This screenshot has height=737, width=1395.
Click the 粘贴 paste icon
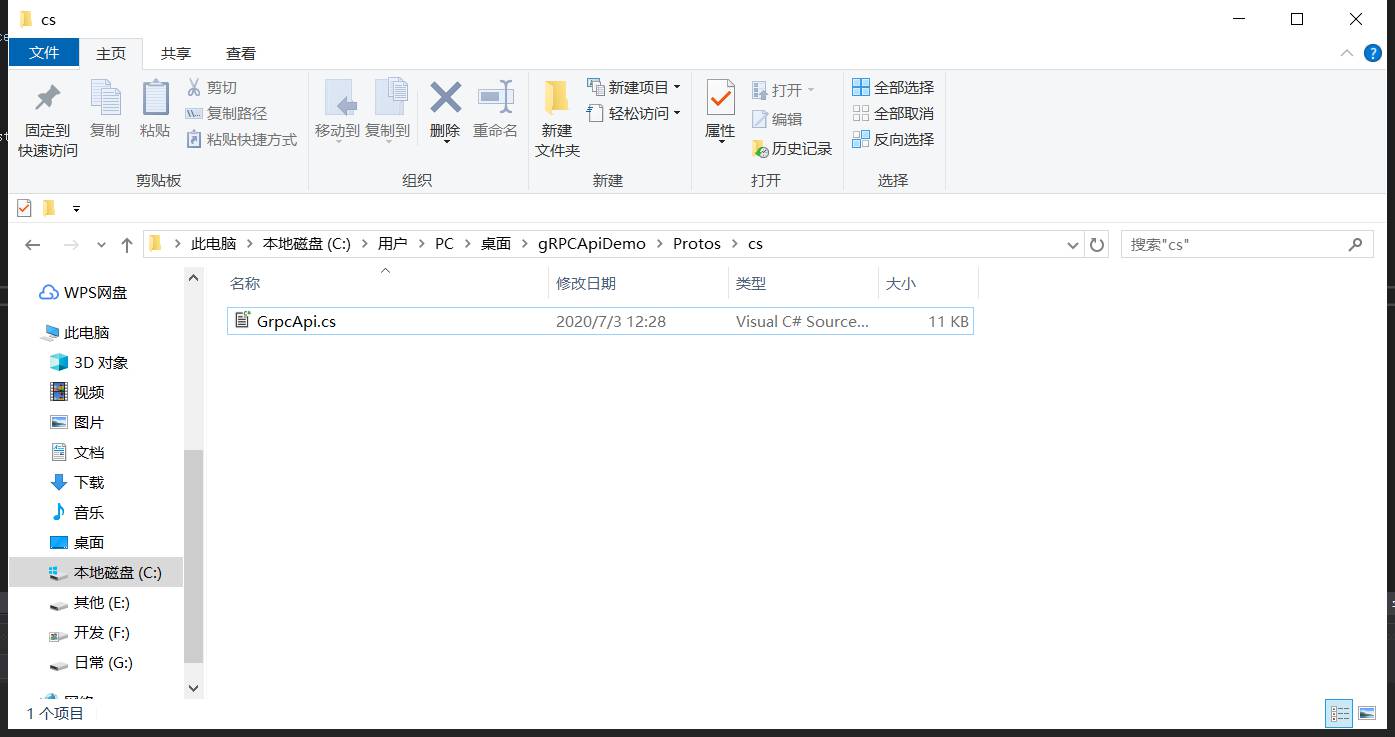[x=155, y=98]
